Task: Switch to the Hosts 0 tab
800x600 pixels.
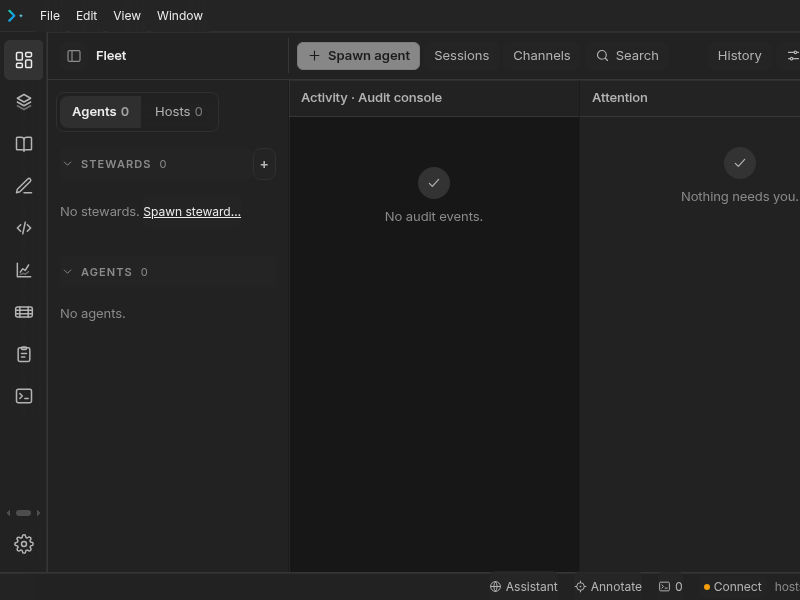Action: tap(179, 112)
